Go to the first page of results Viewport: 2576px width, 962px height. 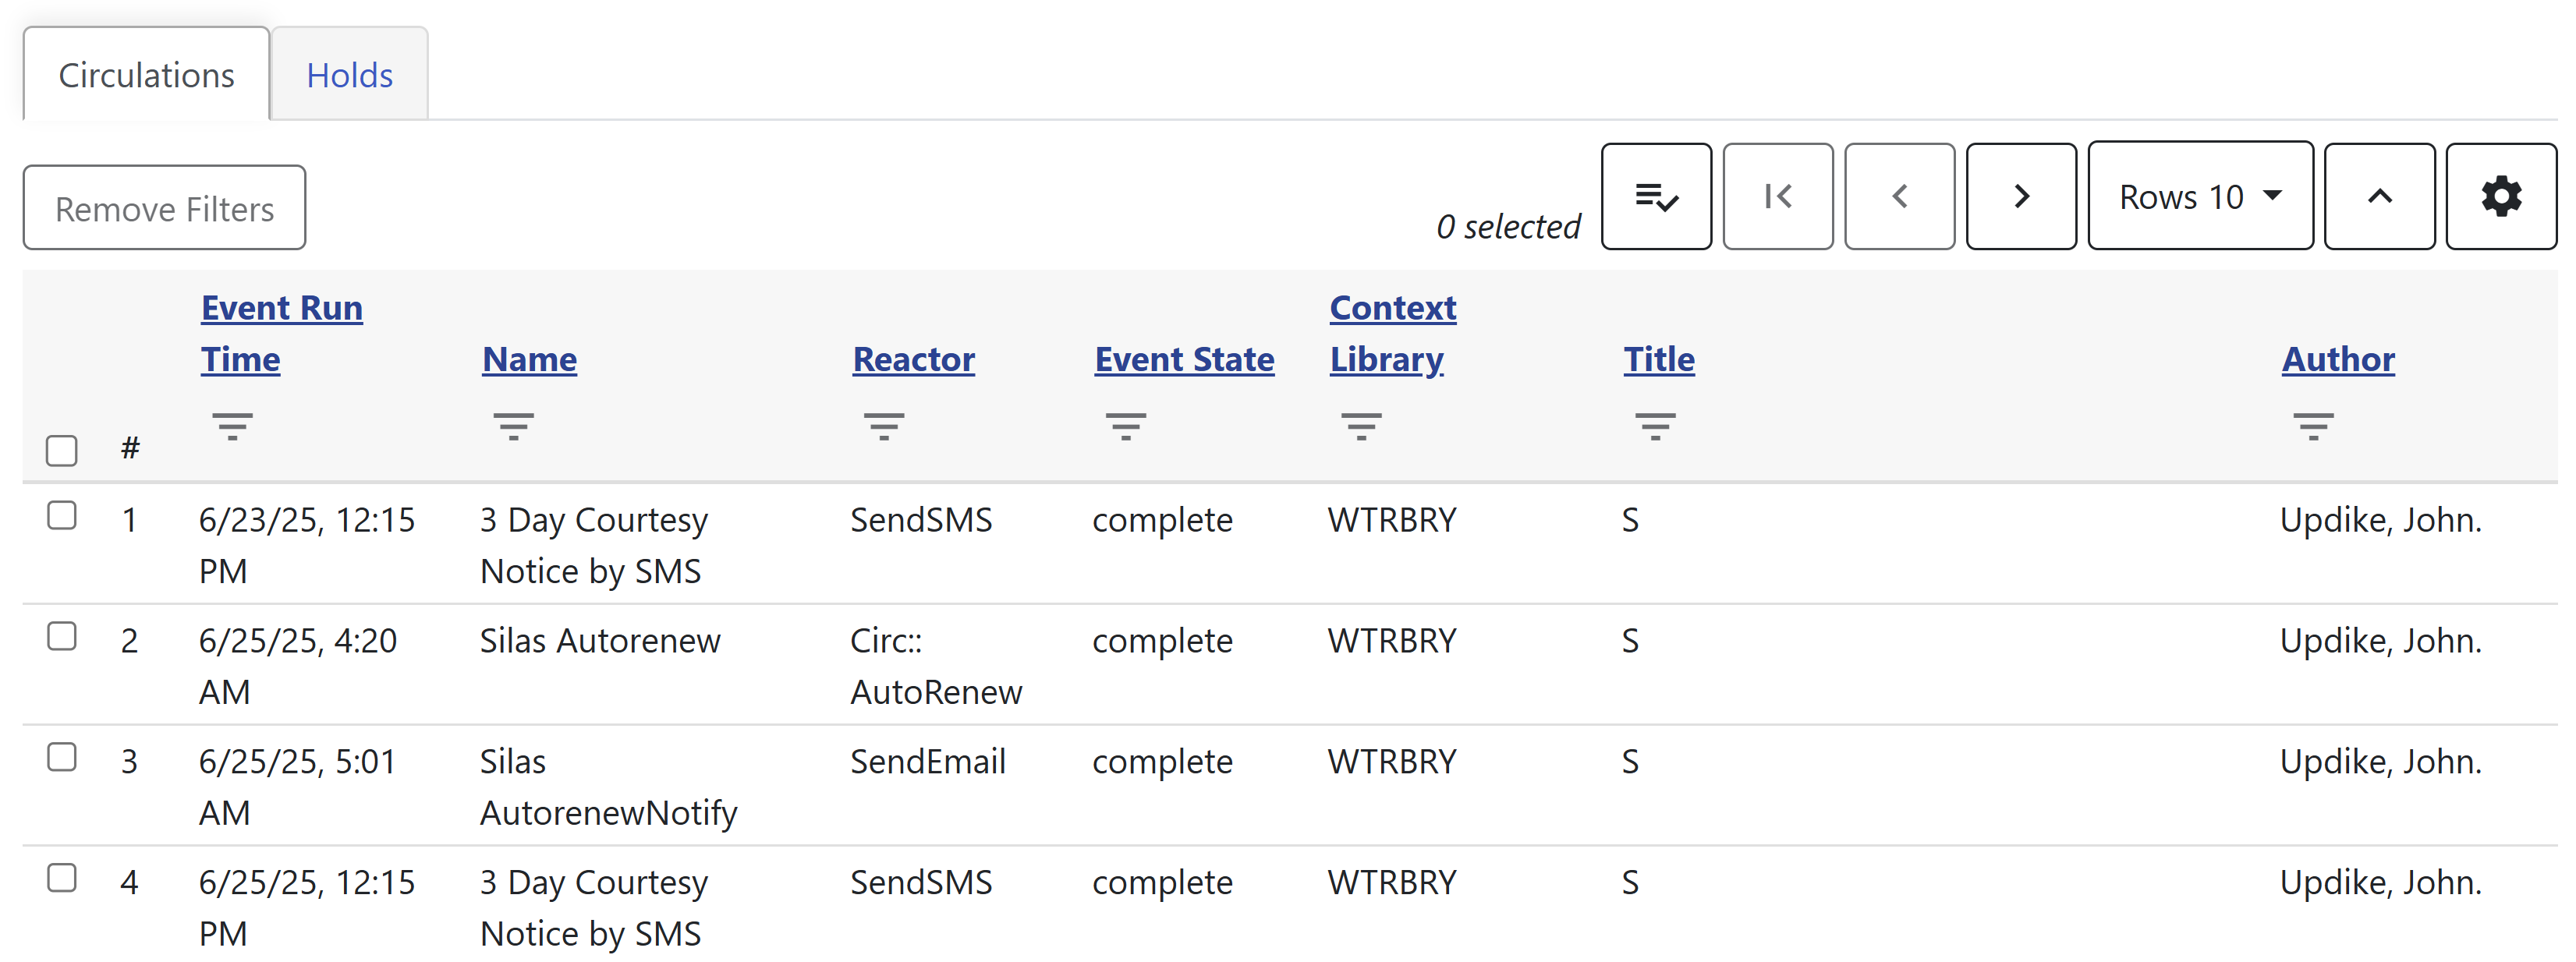click(1777, 196)
